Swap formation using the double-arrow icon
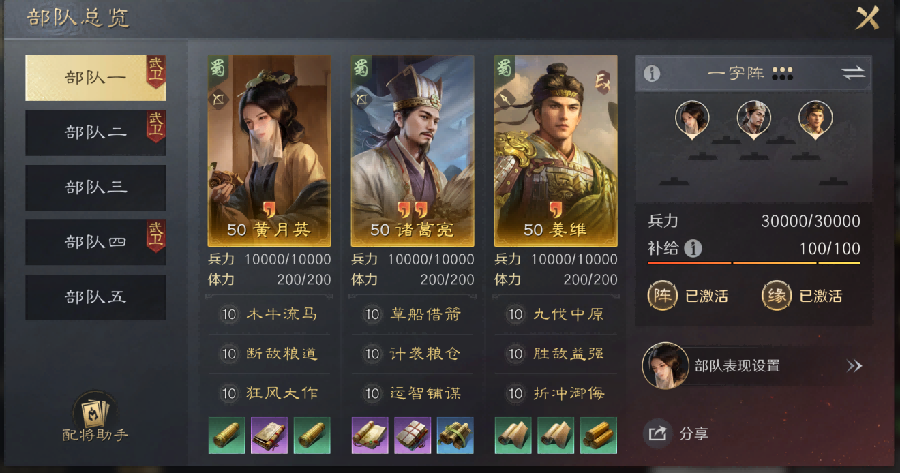The image size is (900, 473). (x=853, y=73)
